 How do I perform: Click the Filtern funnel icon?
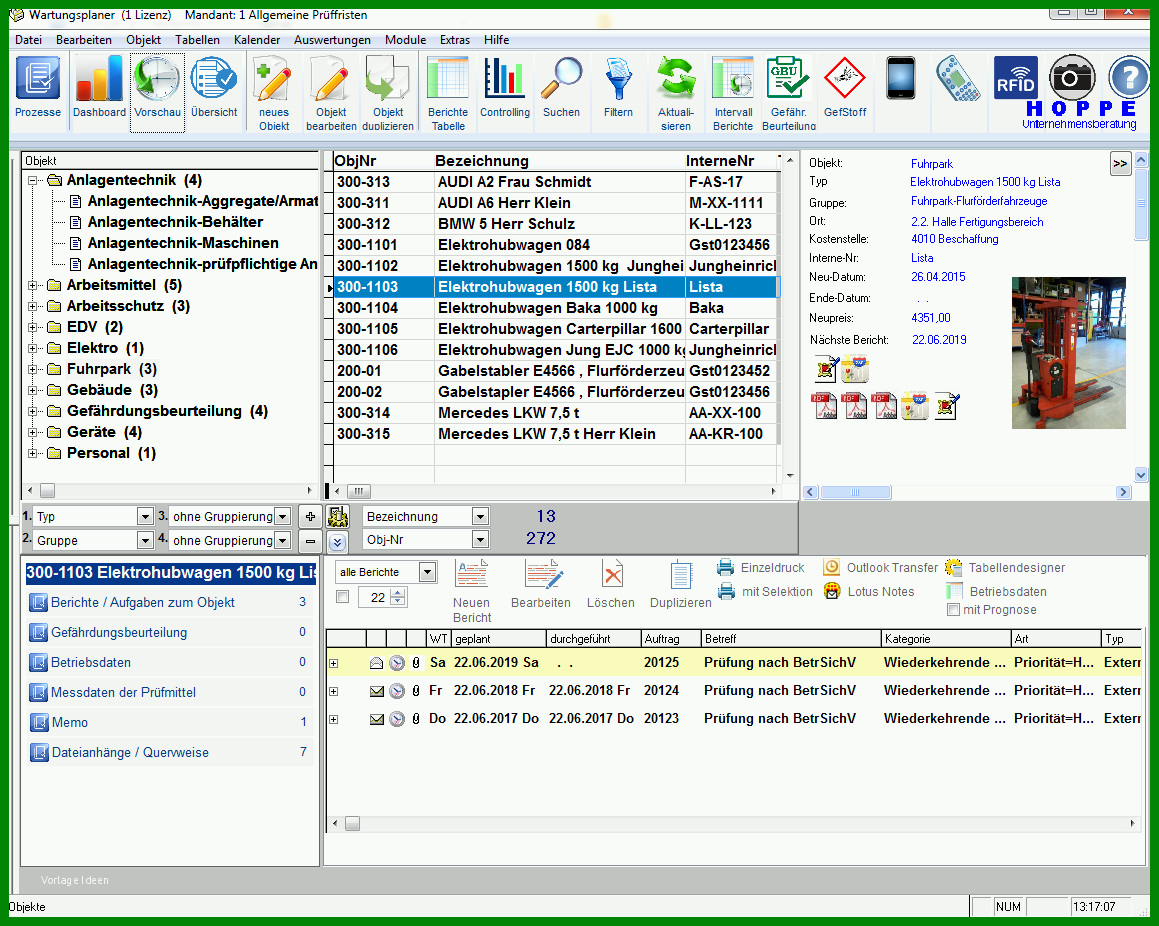point(618,89)
